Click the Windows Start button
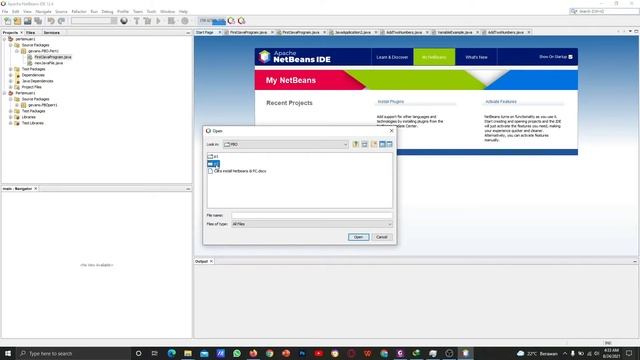640x360 pixels. click(x=8, y=353)
